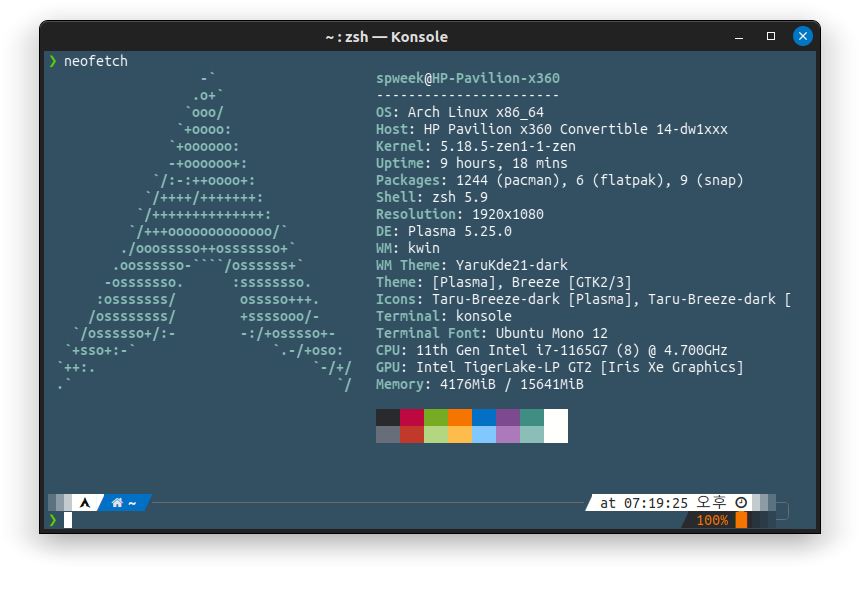The image size is (860, 589).
Task: Click the orange battery indicator block
Action: 741,520
